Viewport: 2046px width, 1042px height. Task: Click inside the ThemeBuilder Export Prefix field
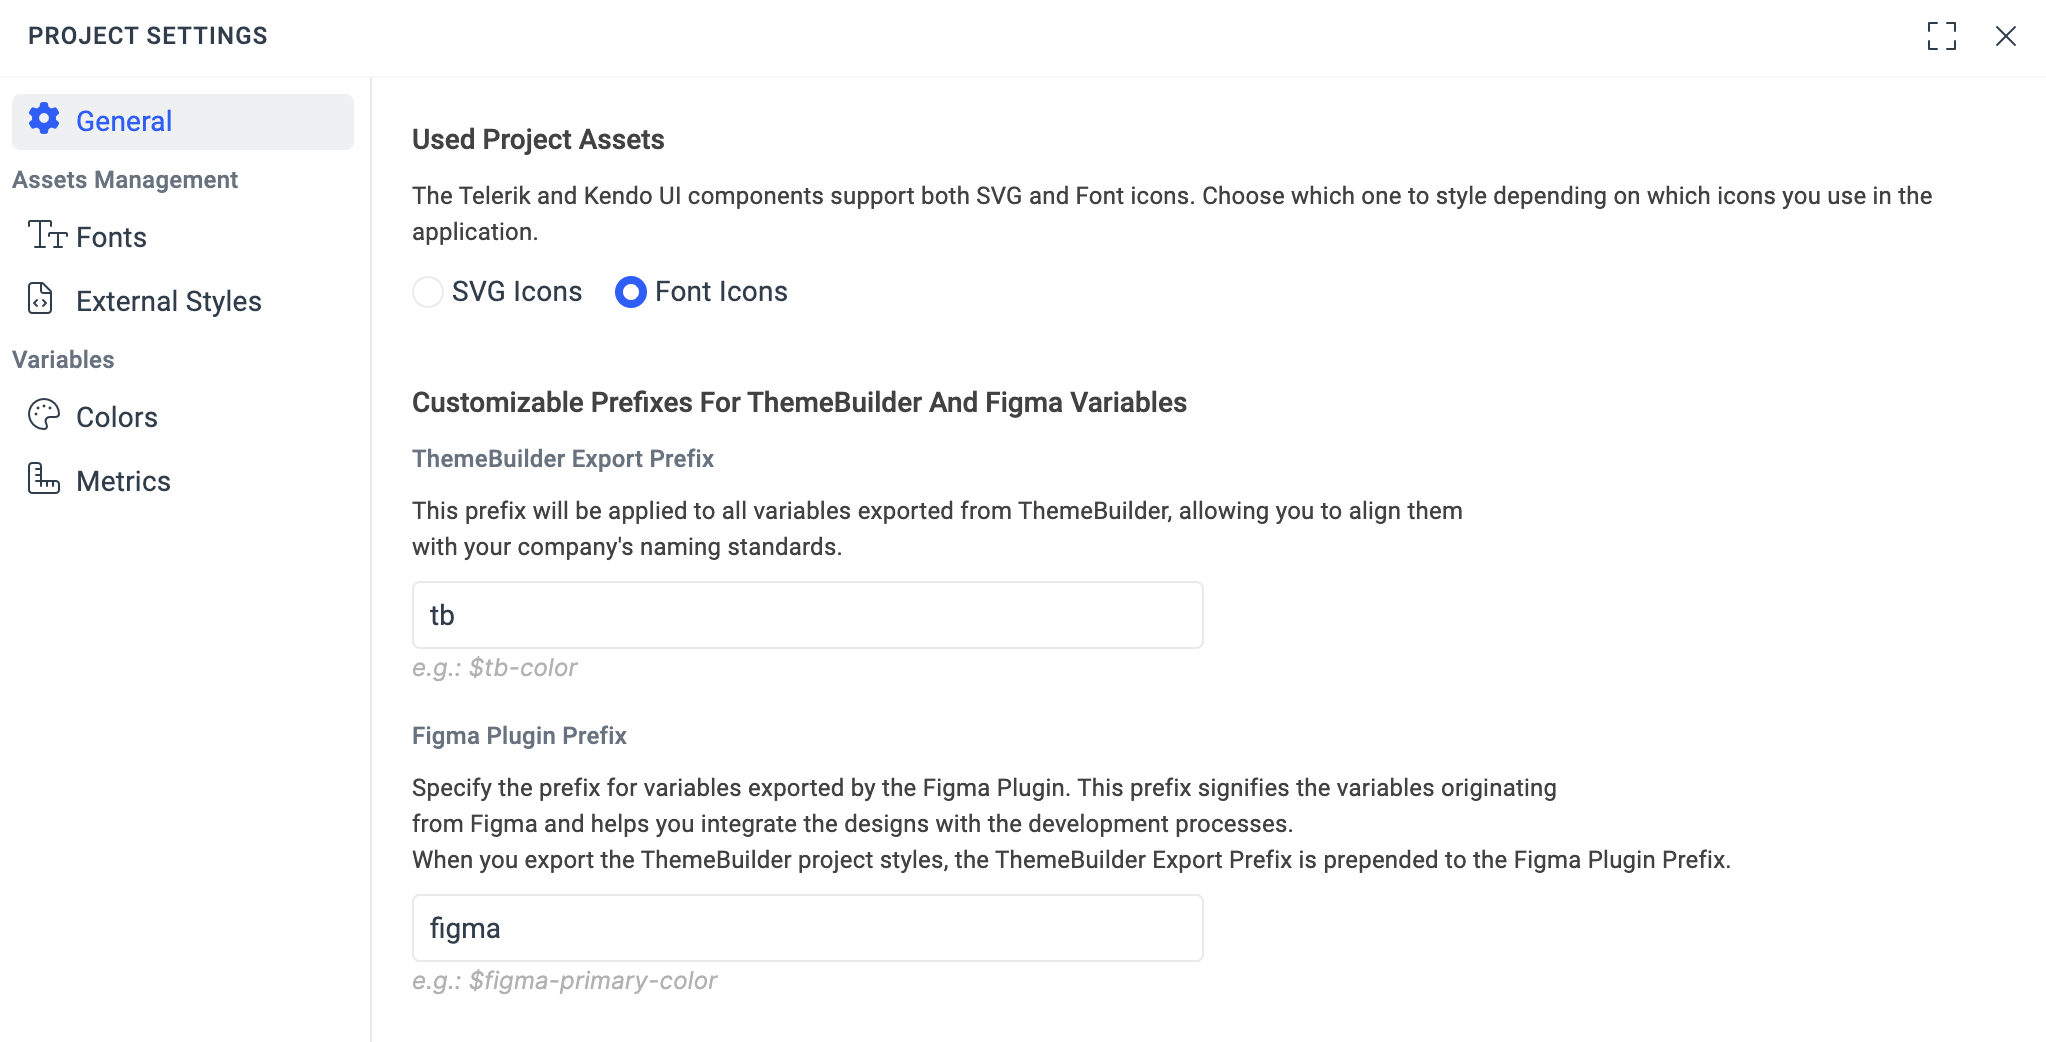tap(806, 614)
